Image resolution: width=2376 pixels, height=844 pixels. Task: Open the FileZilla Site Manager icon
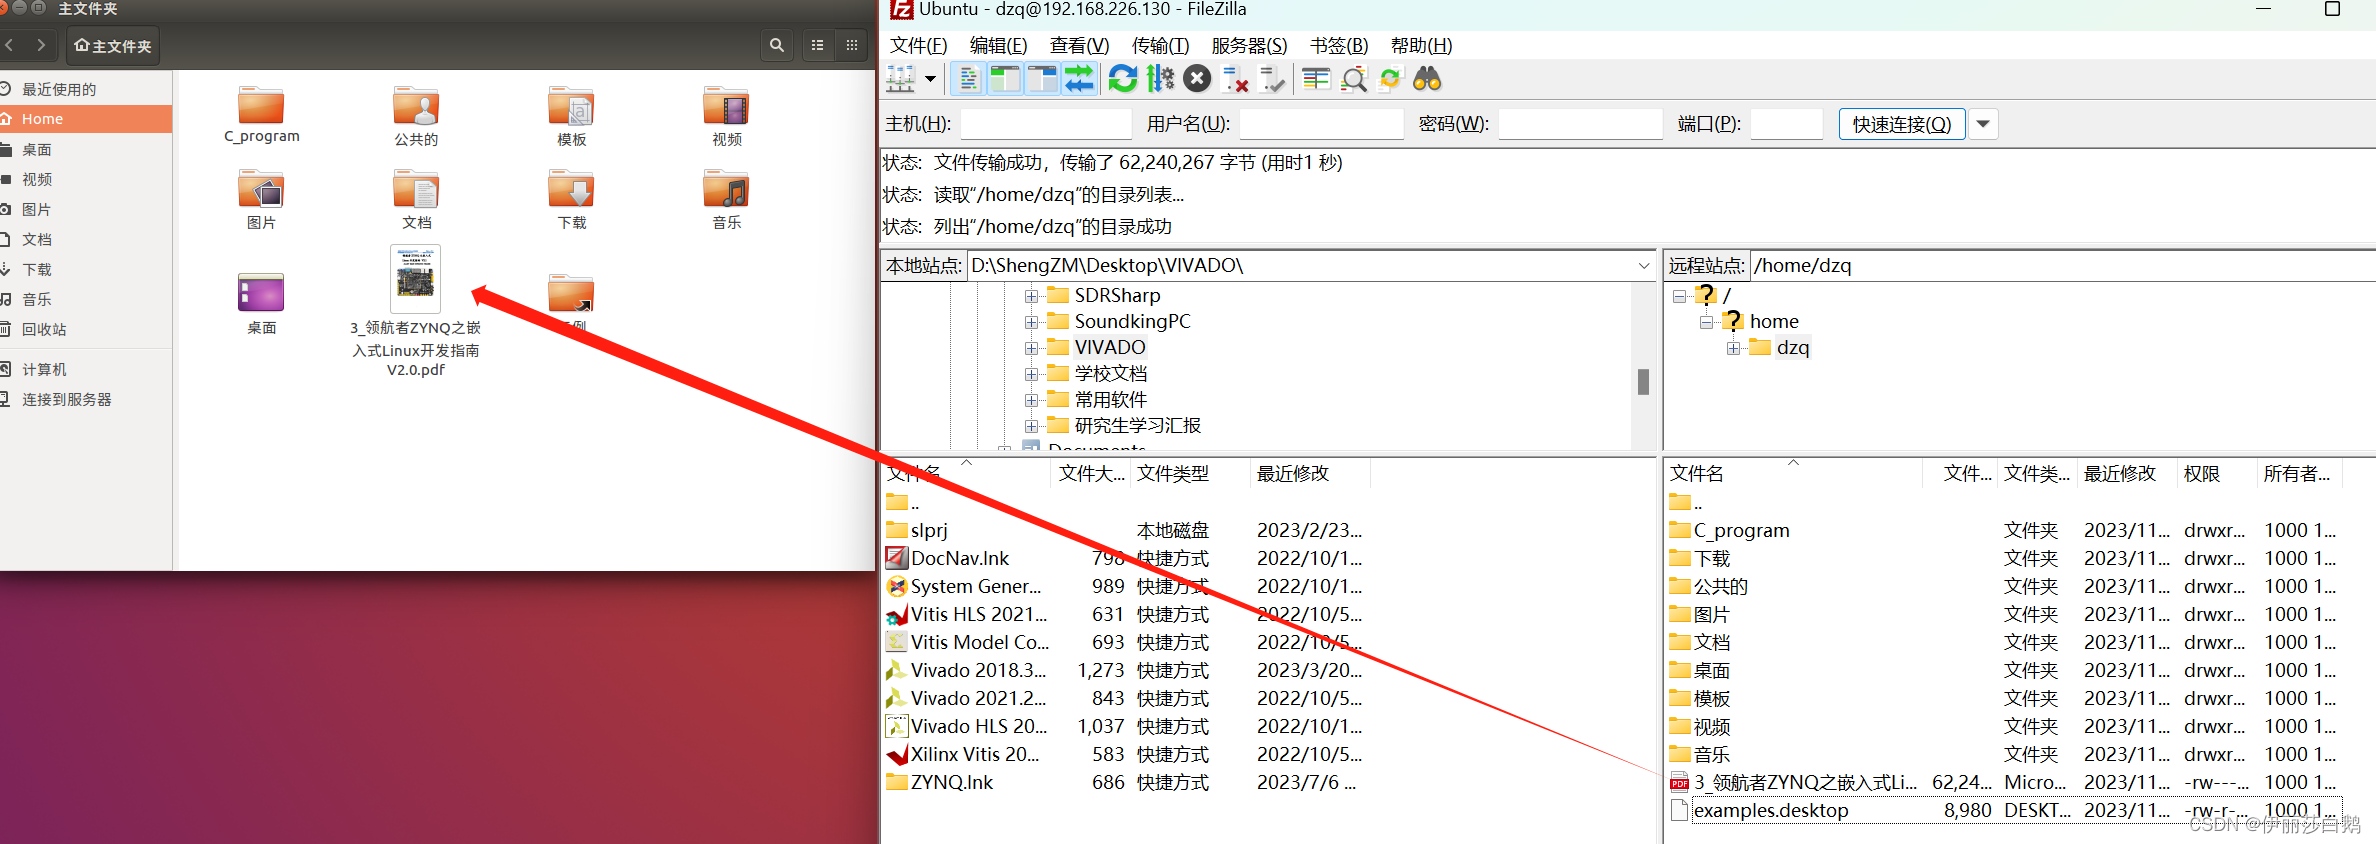coord(901,79)
